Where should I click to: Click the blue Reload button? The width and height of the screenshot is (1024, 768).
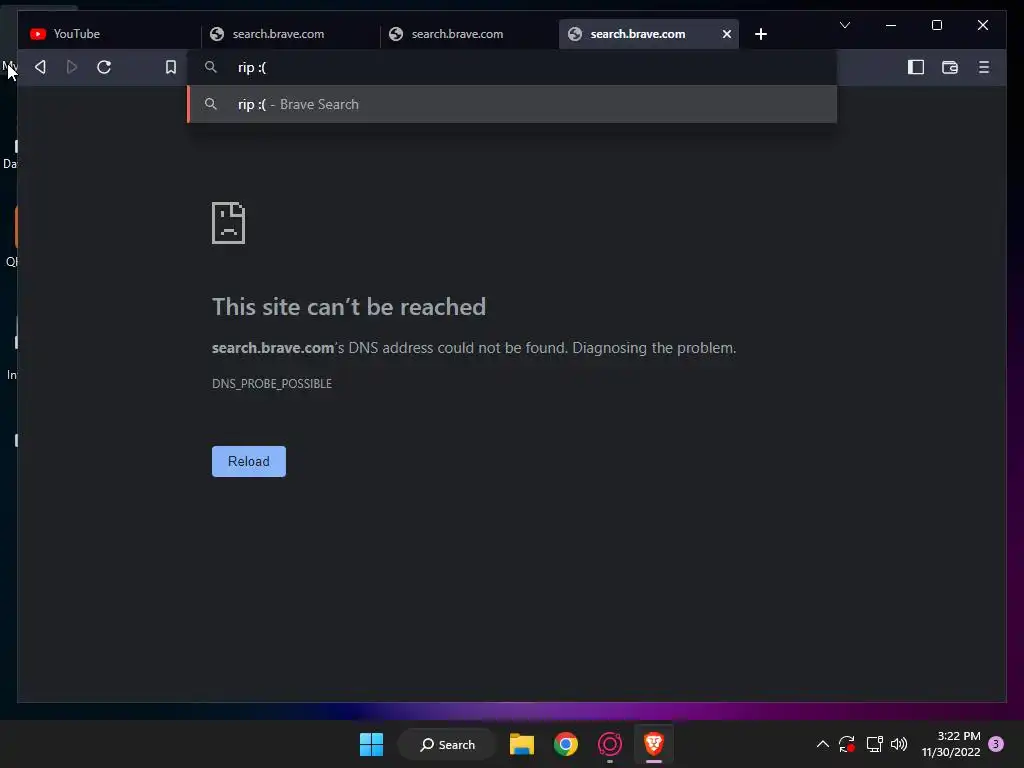(249, 462)
